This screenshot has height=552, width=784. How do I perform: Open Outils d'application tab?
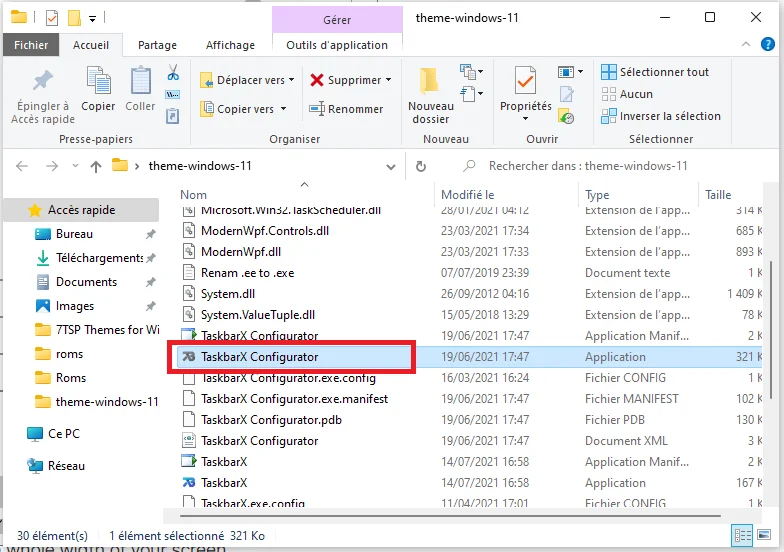click(337, 45)
